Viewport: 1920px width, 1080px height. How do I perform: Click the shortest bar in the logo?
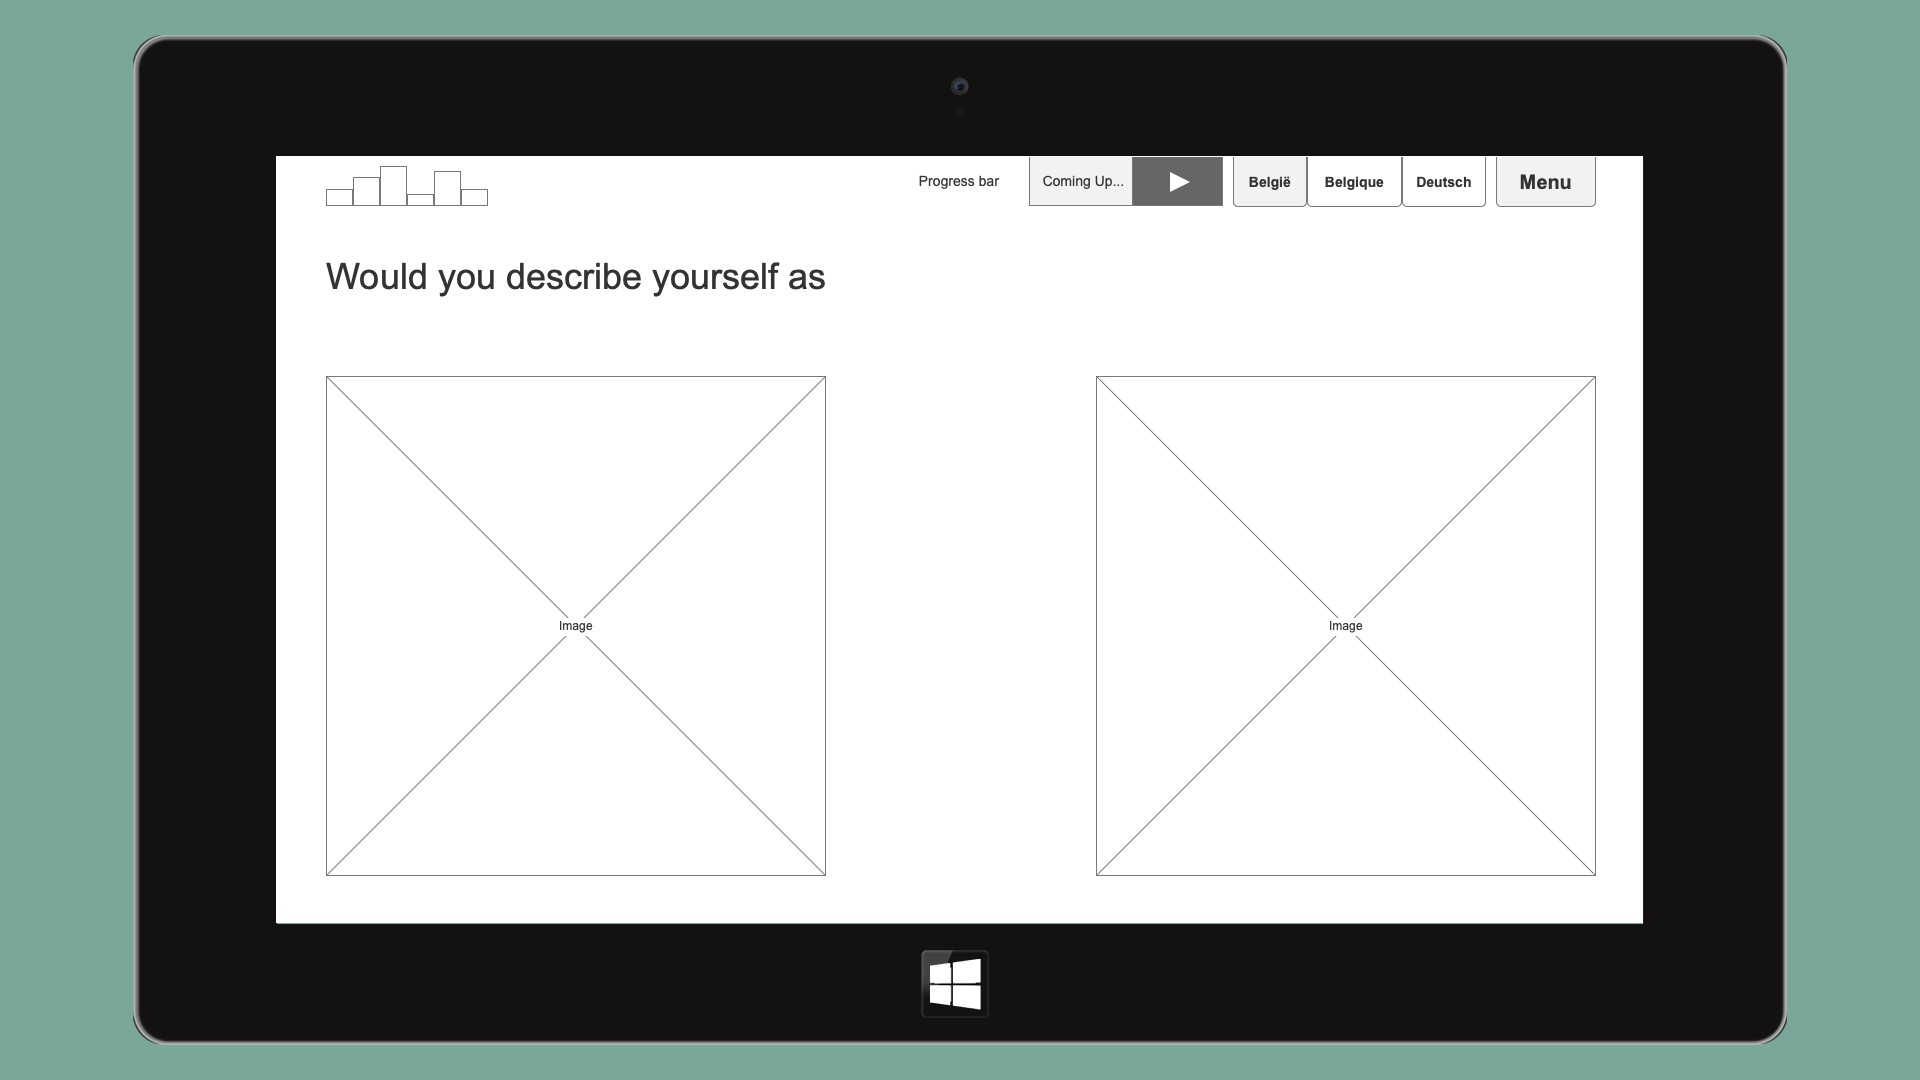[x=420, y=200]
